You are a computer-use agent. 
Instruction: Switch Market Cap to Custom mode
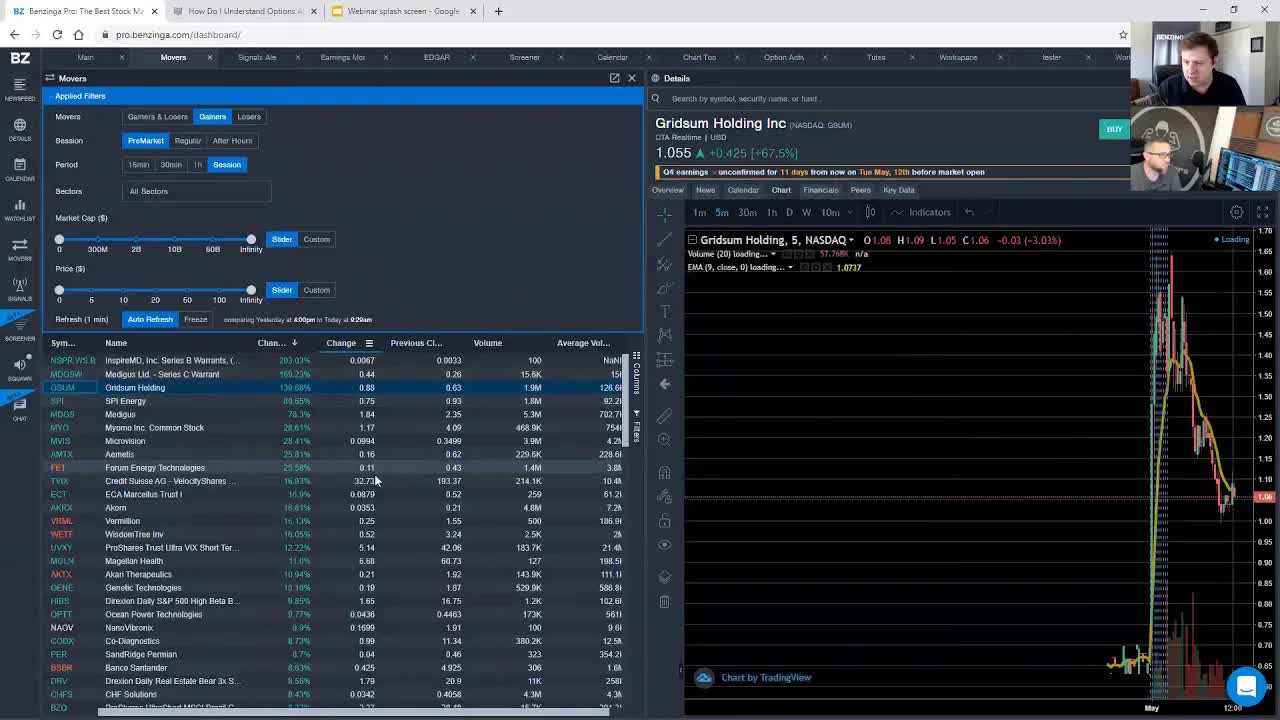click(x=317, y=239)
